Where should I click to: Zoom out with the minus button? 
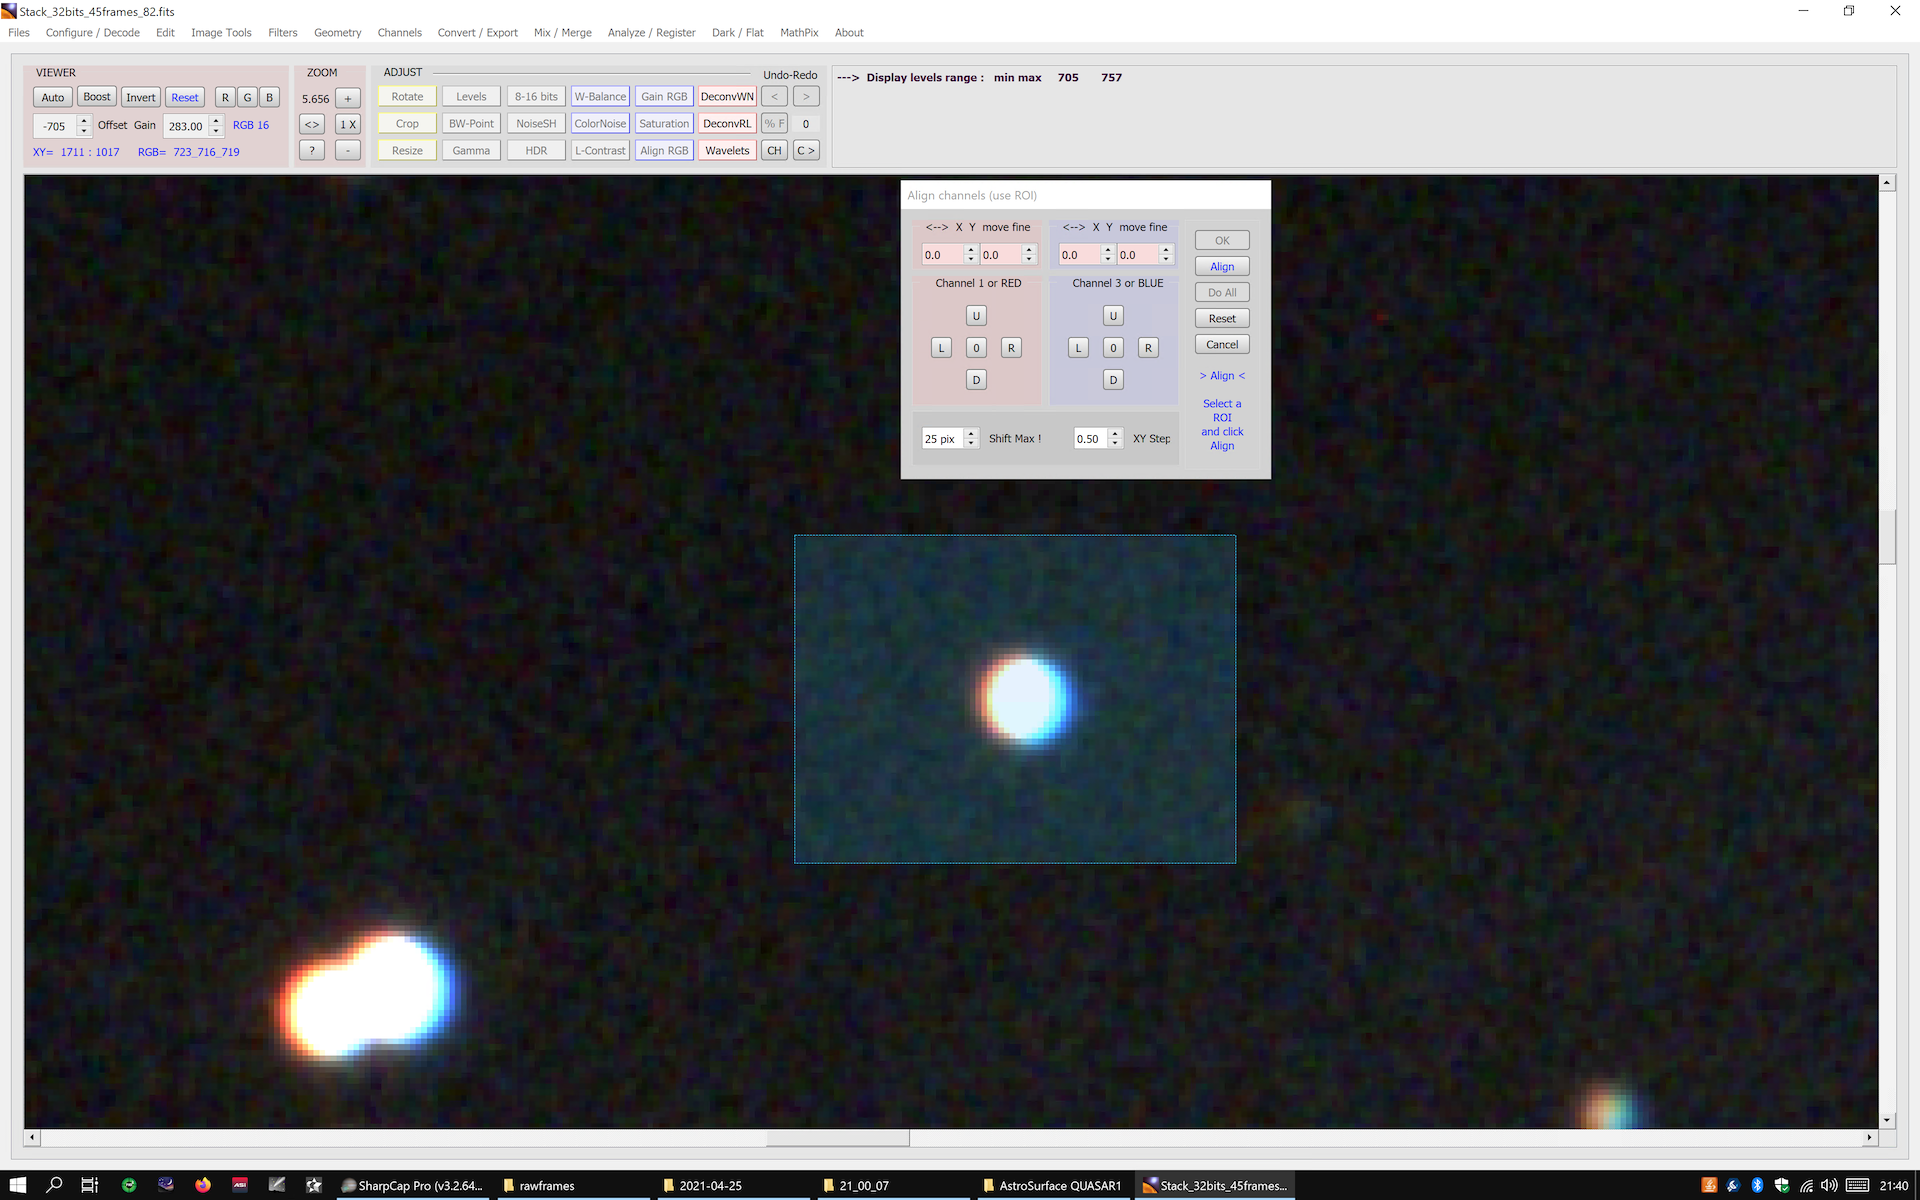(x=348, y=150)
